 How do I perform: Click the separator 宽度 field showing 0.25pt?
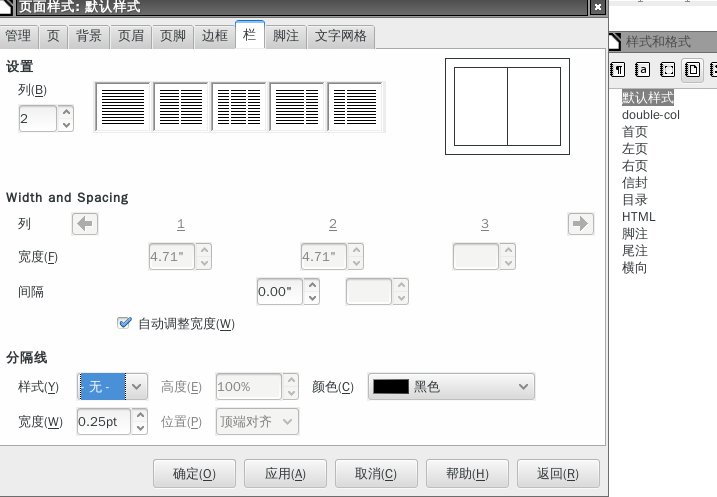(104, 422)
